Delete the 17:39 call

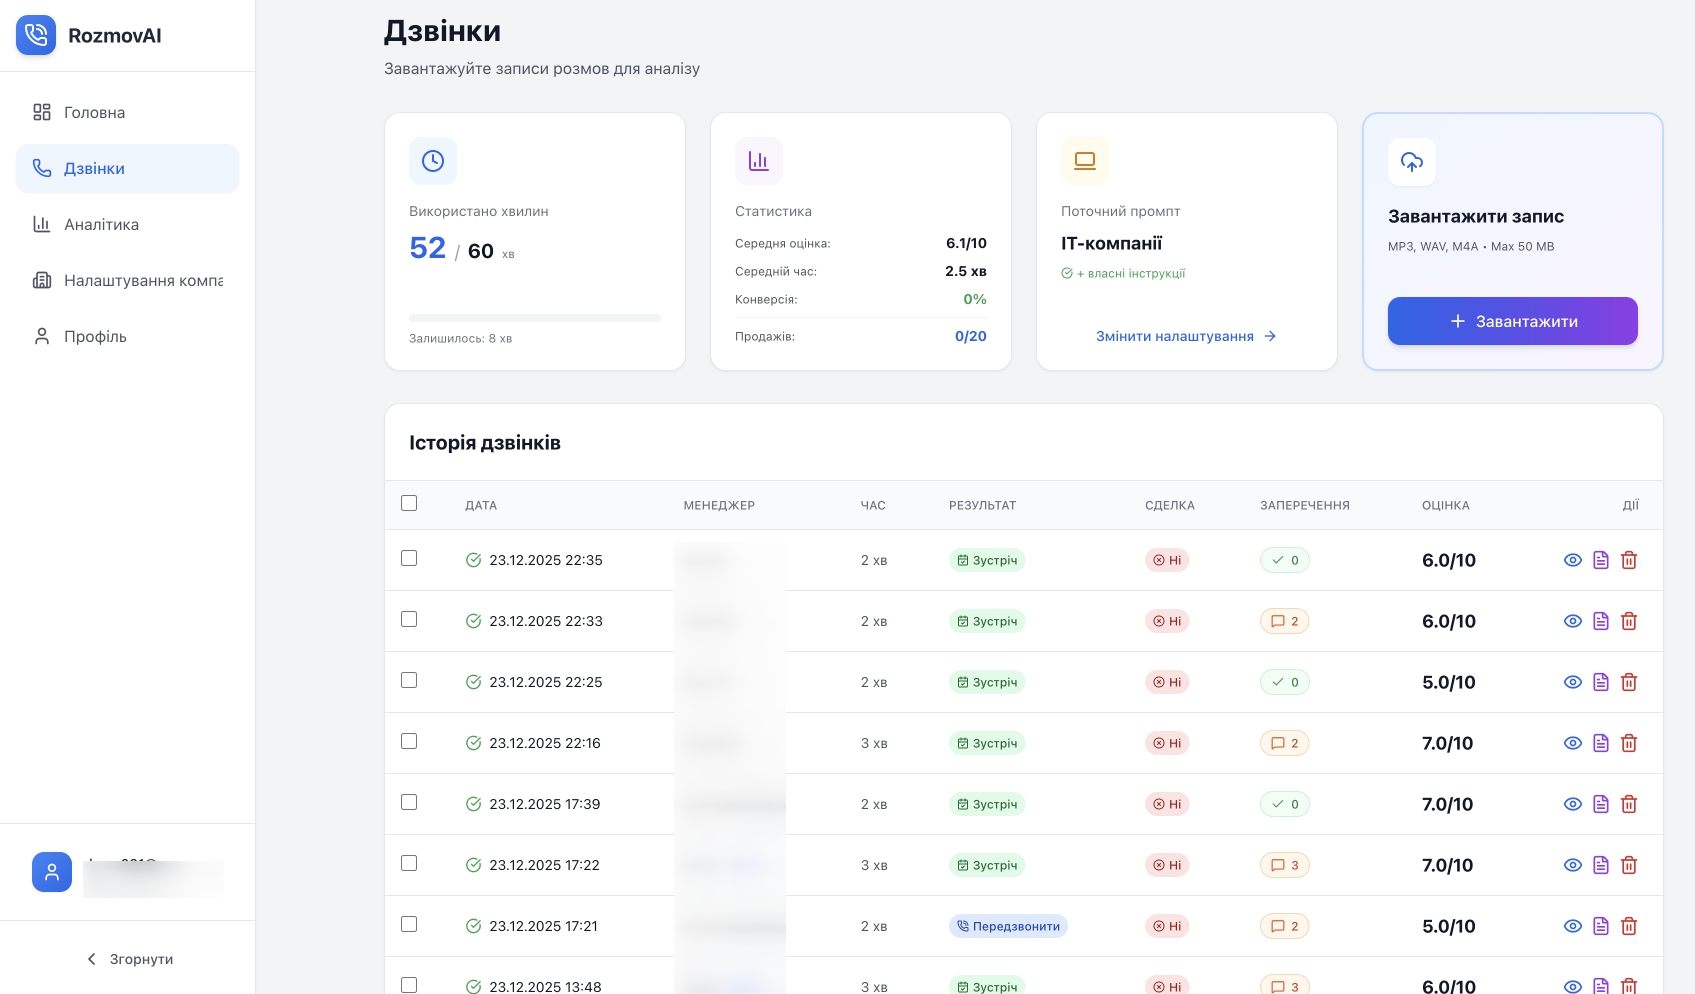[x=1629, y=804]
